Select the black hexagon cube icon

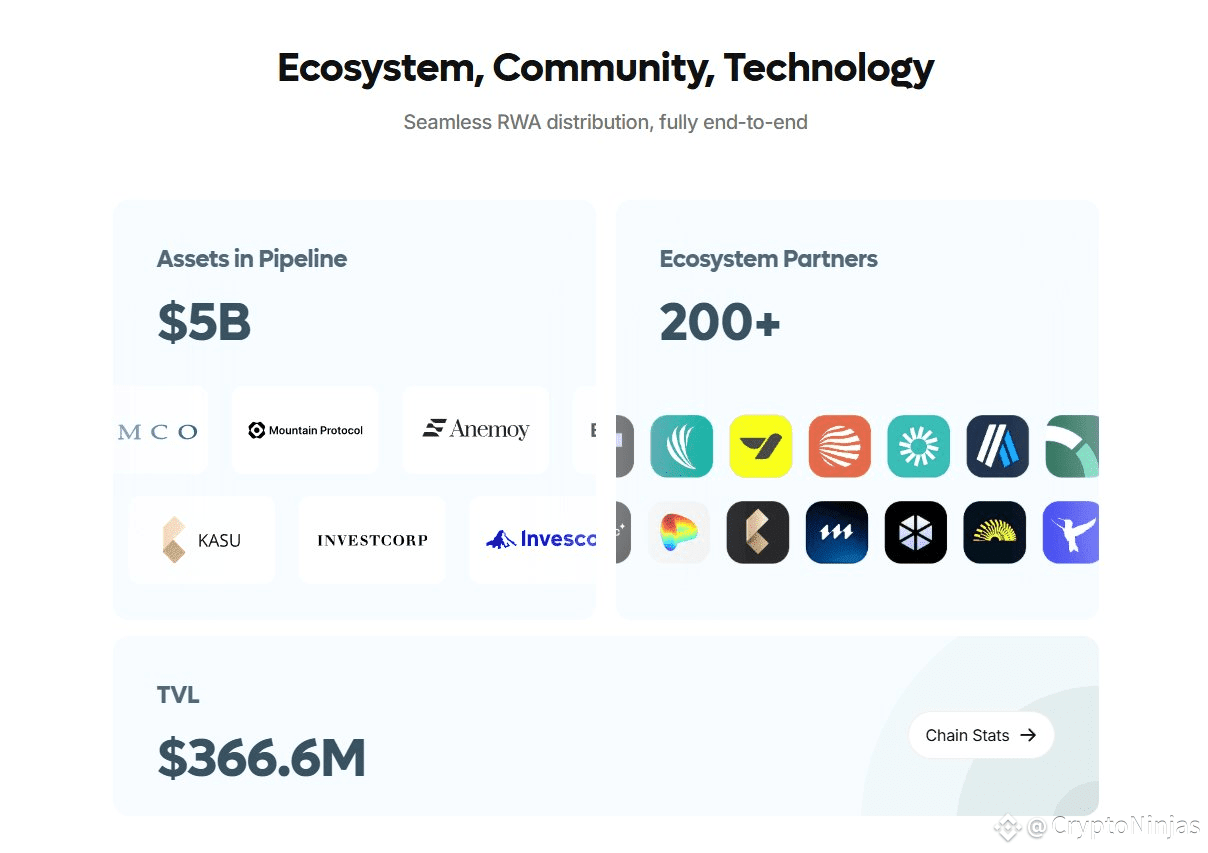(916, 532)
